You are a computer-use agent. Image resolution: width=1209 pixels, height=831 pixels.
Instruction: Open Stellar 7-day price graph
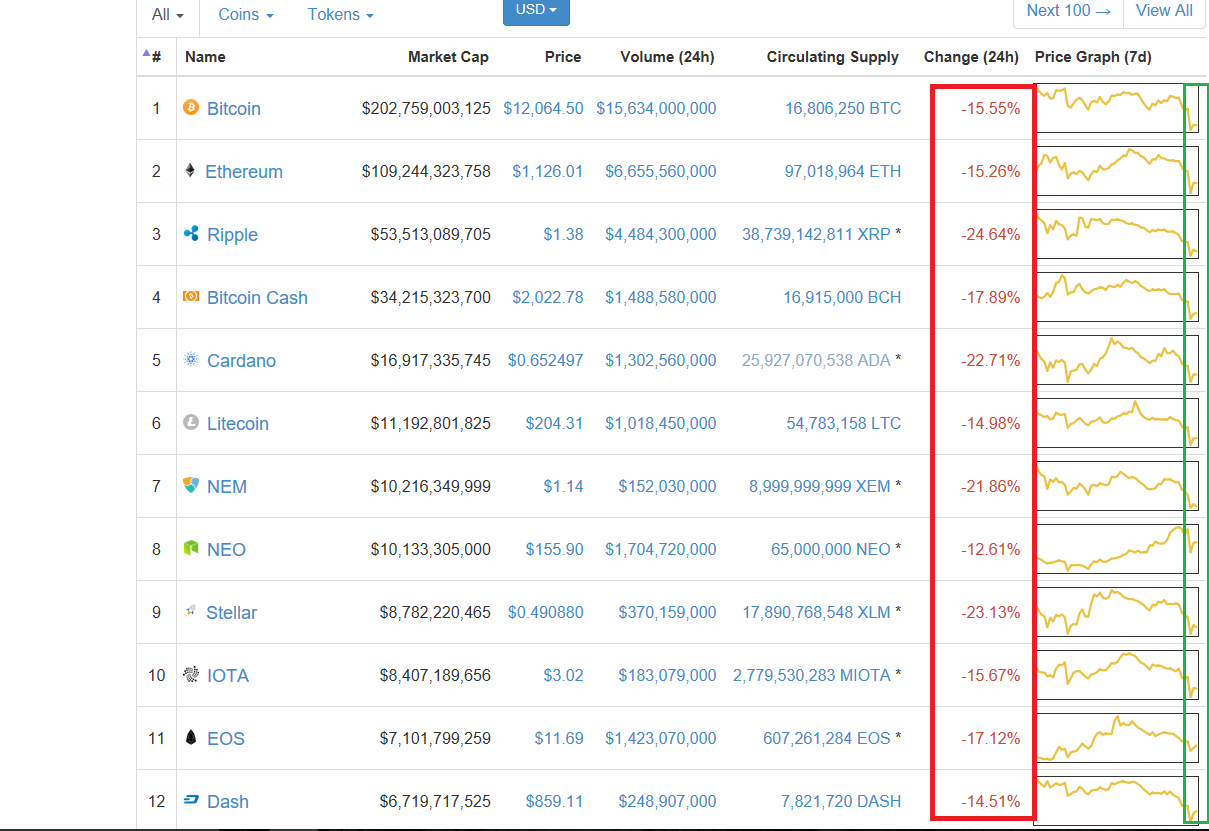point(1116,612)
